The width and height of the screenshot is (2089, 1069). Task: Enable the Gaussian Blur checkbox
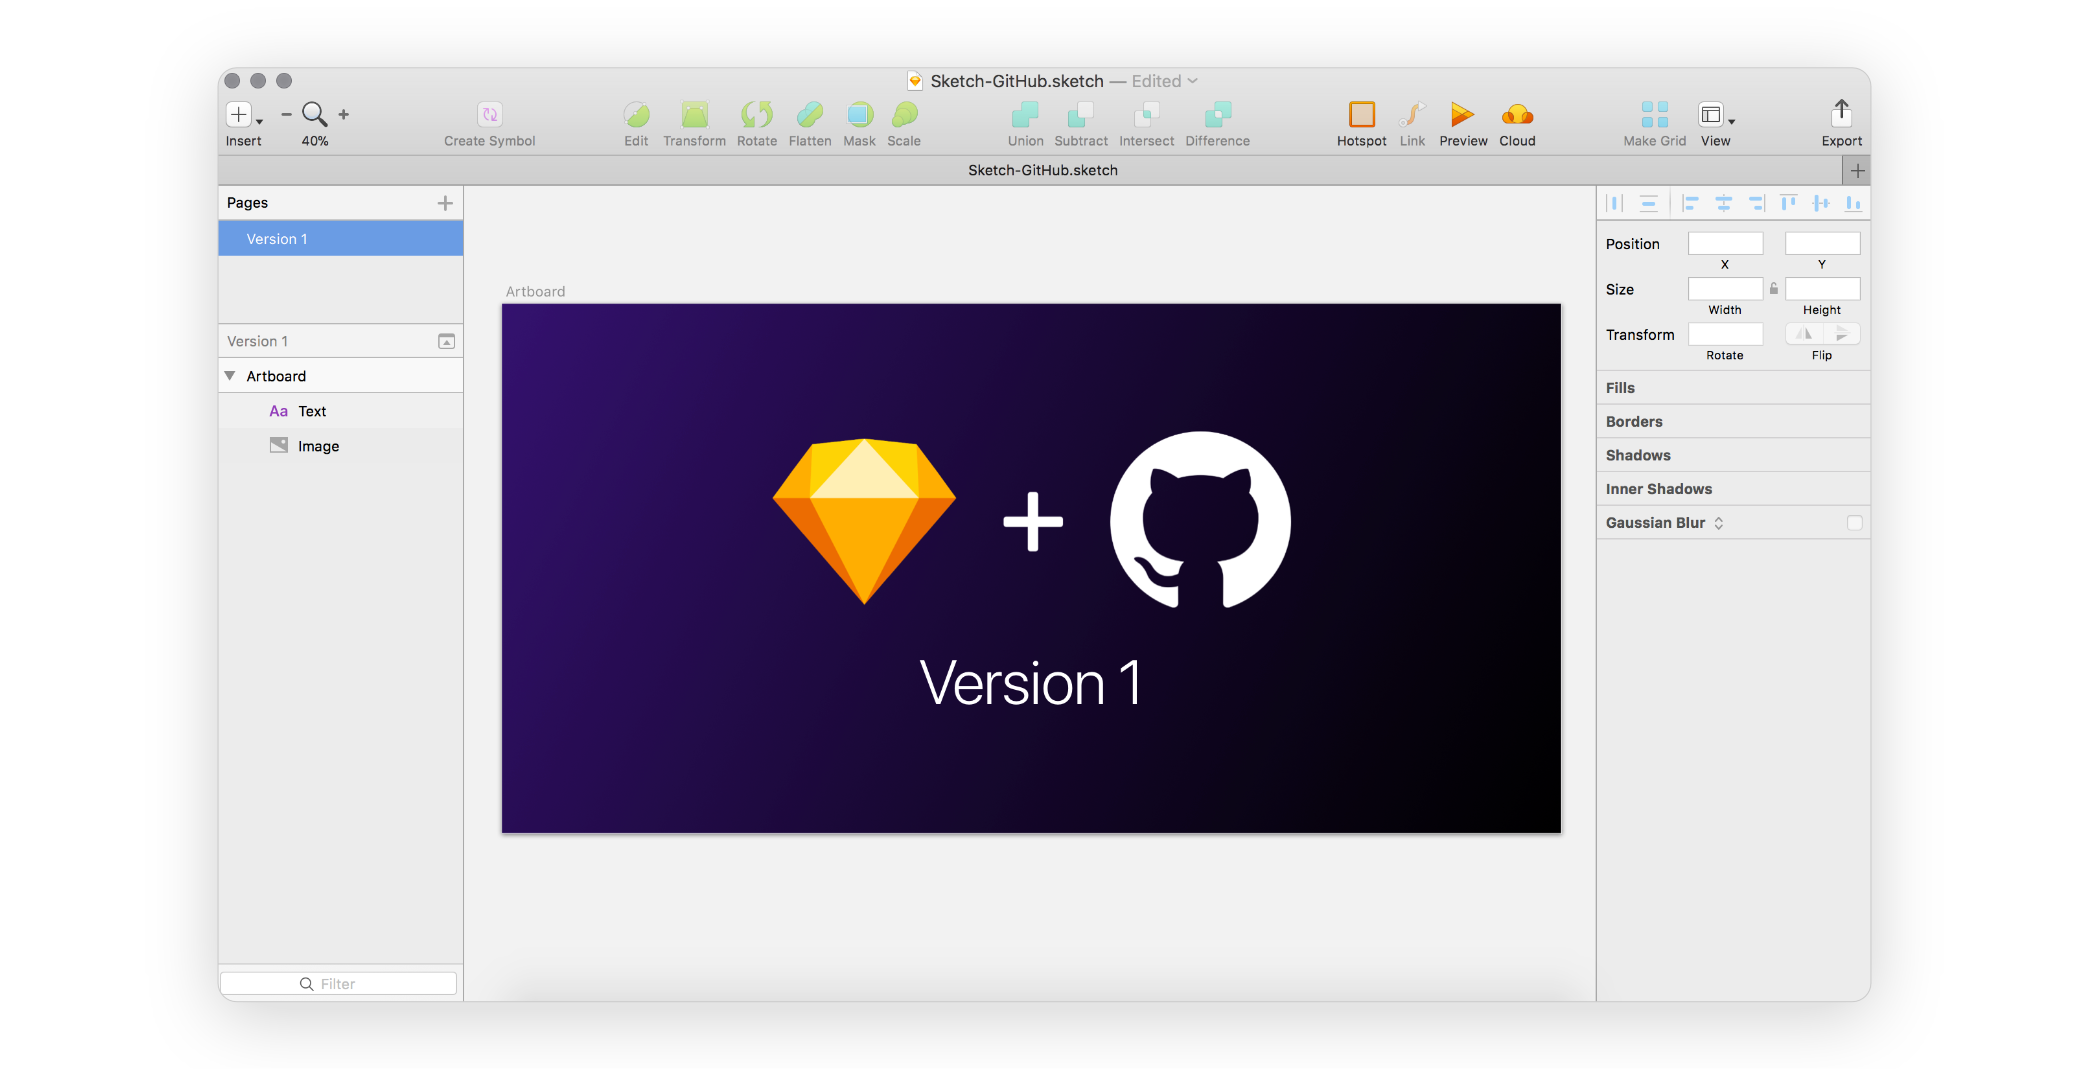coord(1854,523)
